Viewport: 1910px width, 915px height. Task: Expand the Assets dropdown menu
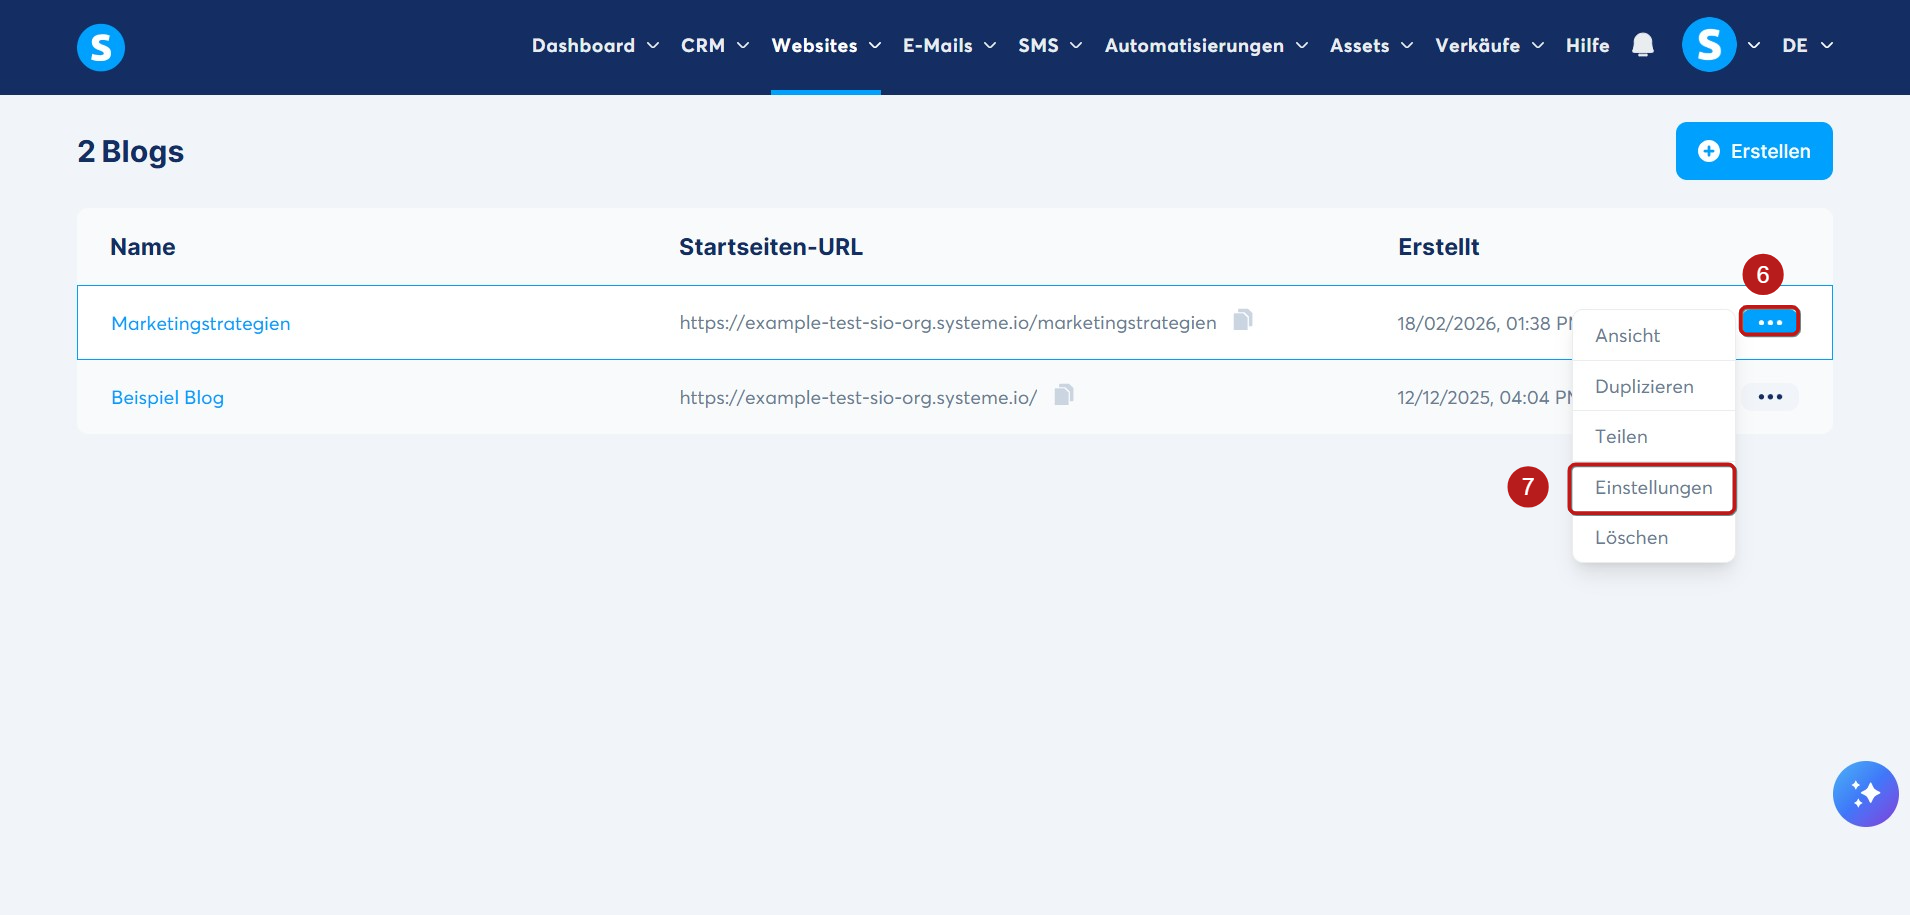click(1371, 46)
